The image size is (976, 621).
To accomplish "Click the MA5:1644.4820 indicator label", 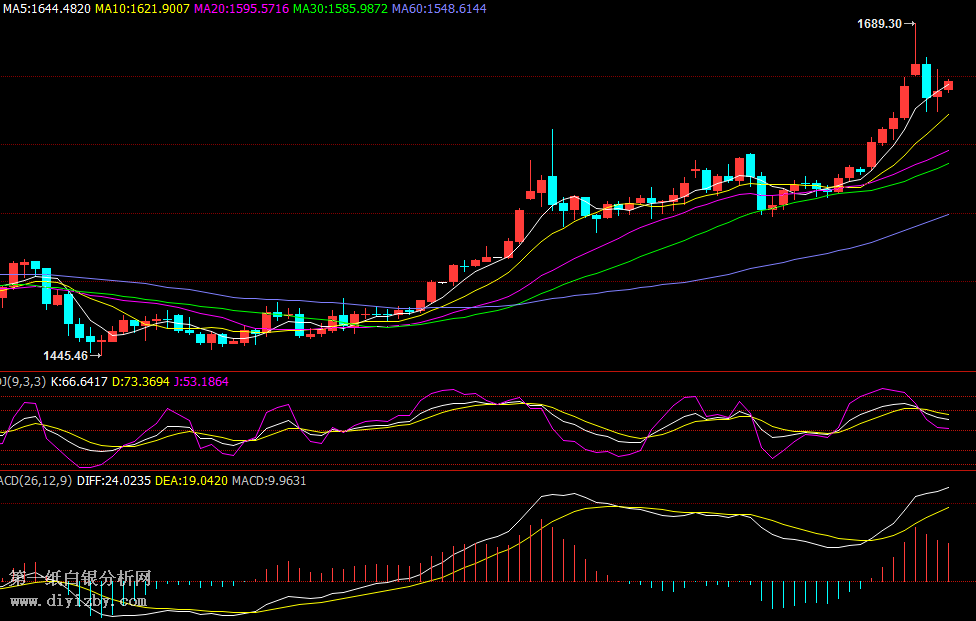I will click(x=46, y=8).
